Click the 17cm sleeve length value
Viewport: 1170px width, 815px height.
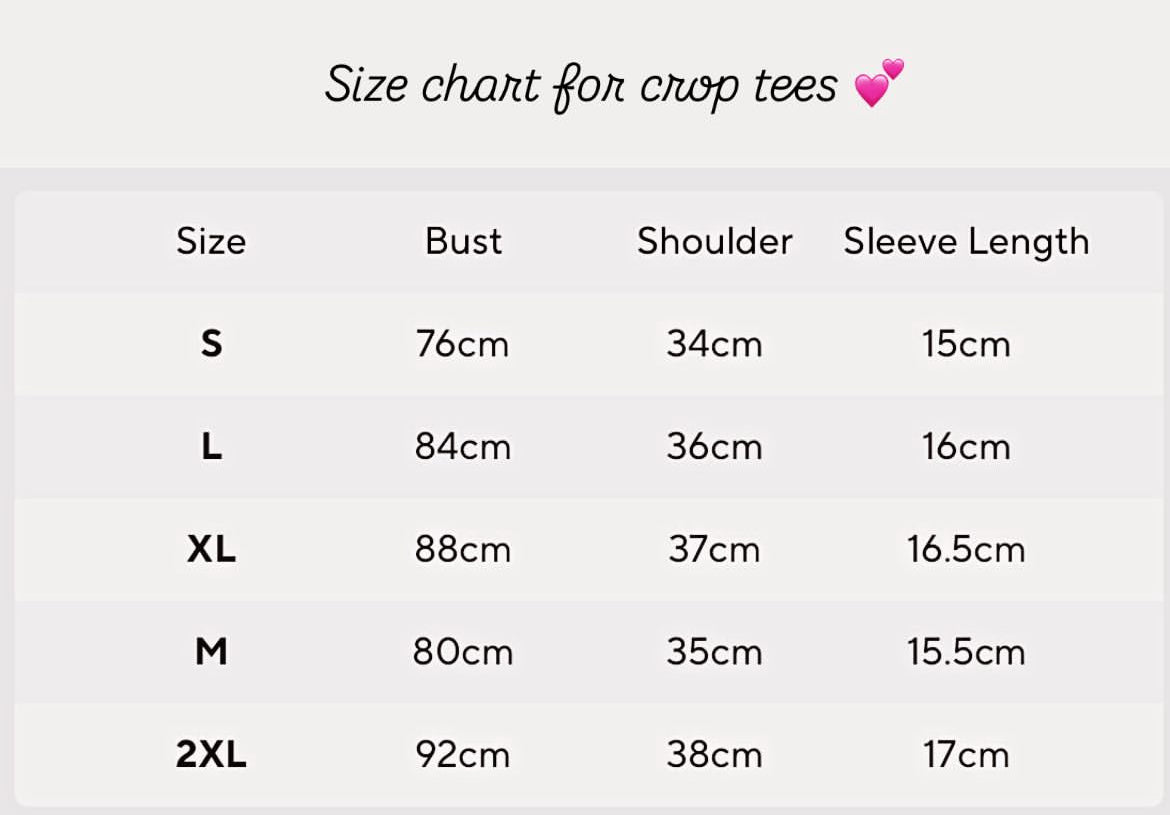[x=966, y=755]
